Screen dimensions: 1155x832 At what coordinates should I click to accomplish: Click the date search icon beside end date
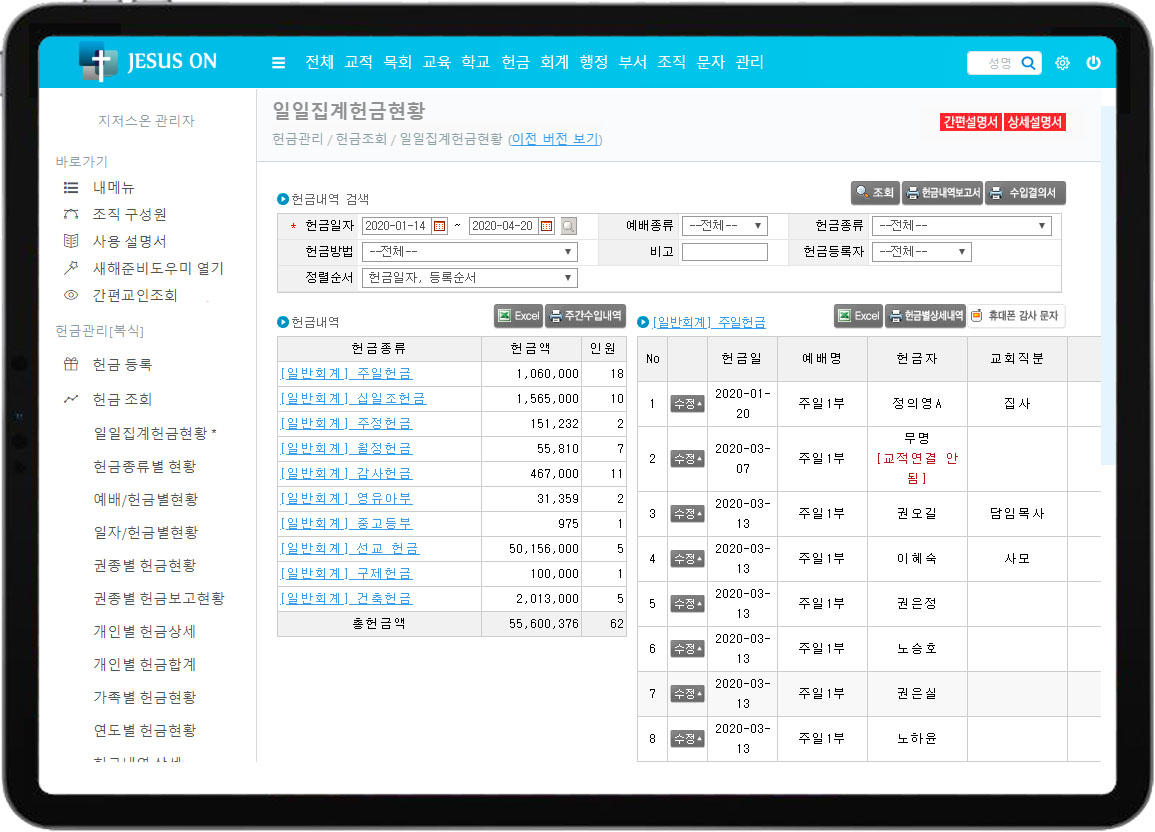(568, 226)
